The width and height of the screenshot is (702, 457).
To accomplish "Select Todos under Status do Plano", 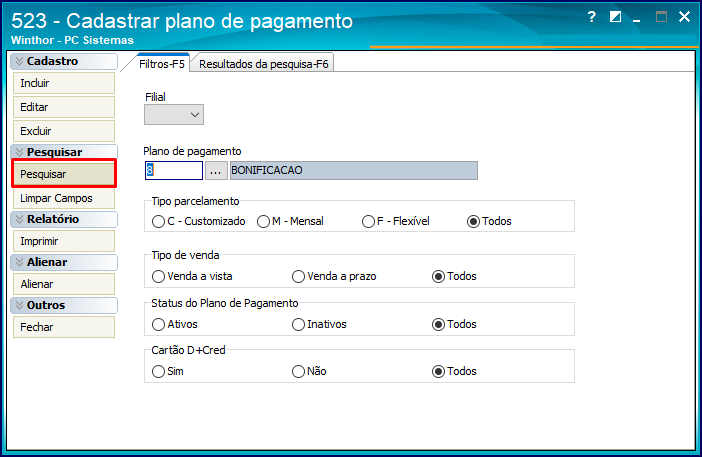I will pyautogui.click(x=454, y=325).
